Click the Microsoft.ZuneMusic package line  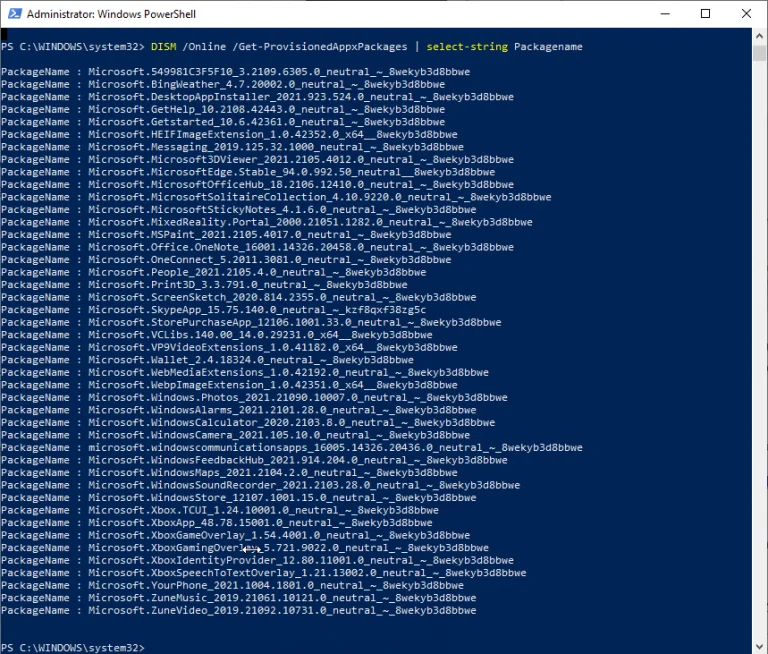tap(239, 598)
